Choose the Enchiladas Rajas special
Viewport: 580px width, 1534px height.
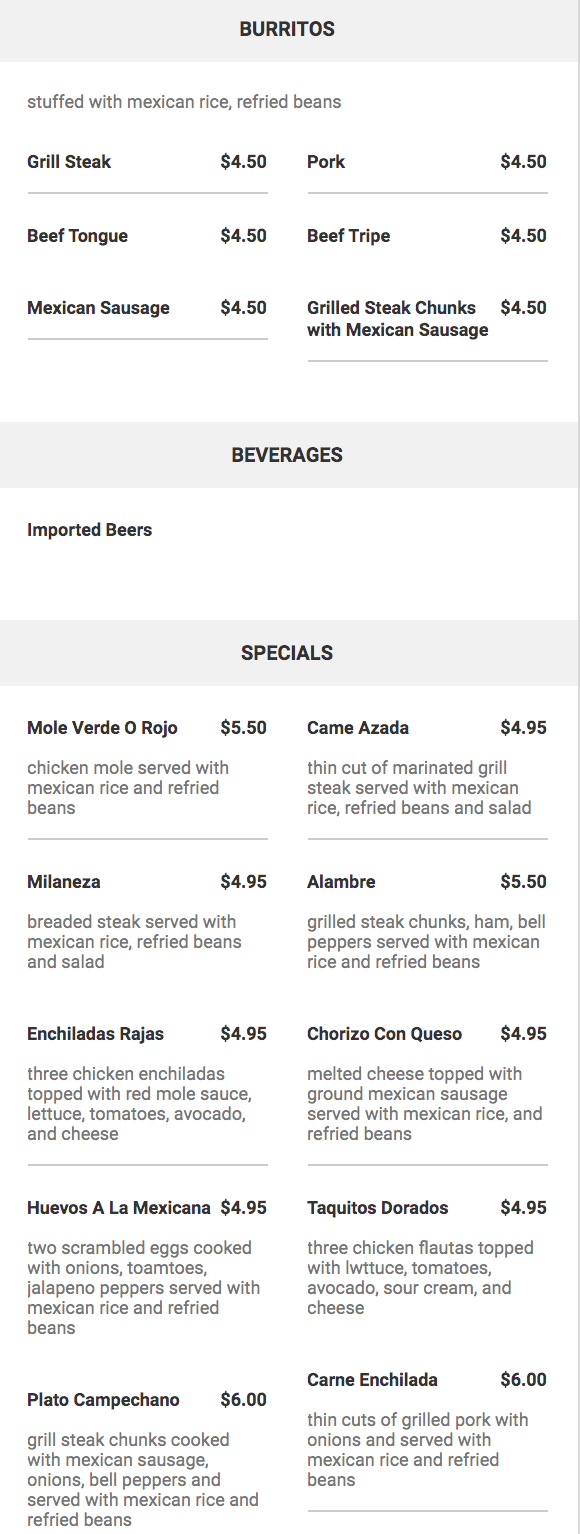point(147,1085)
